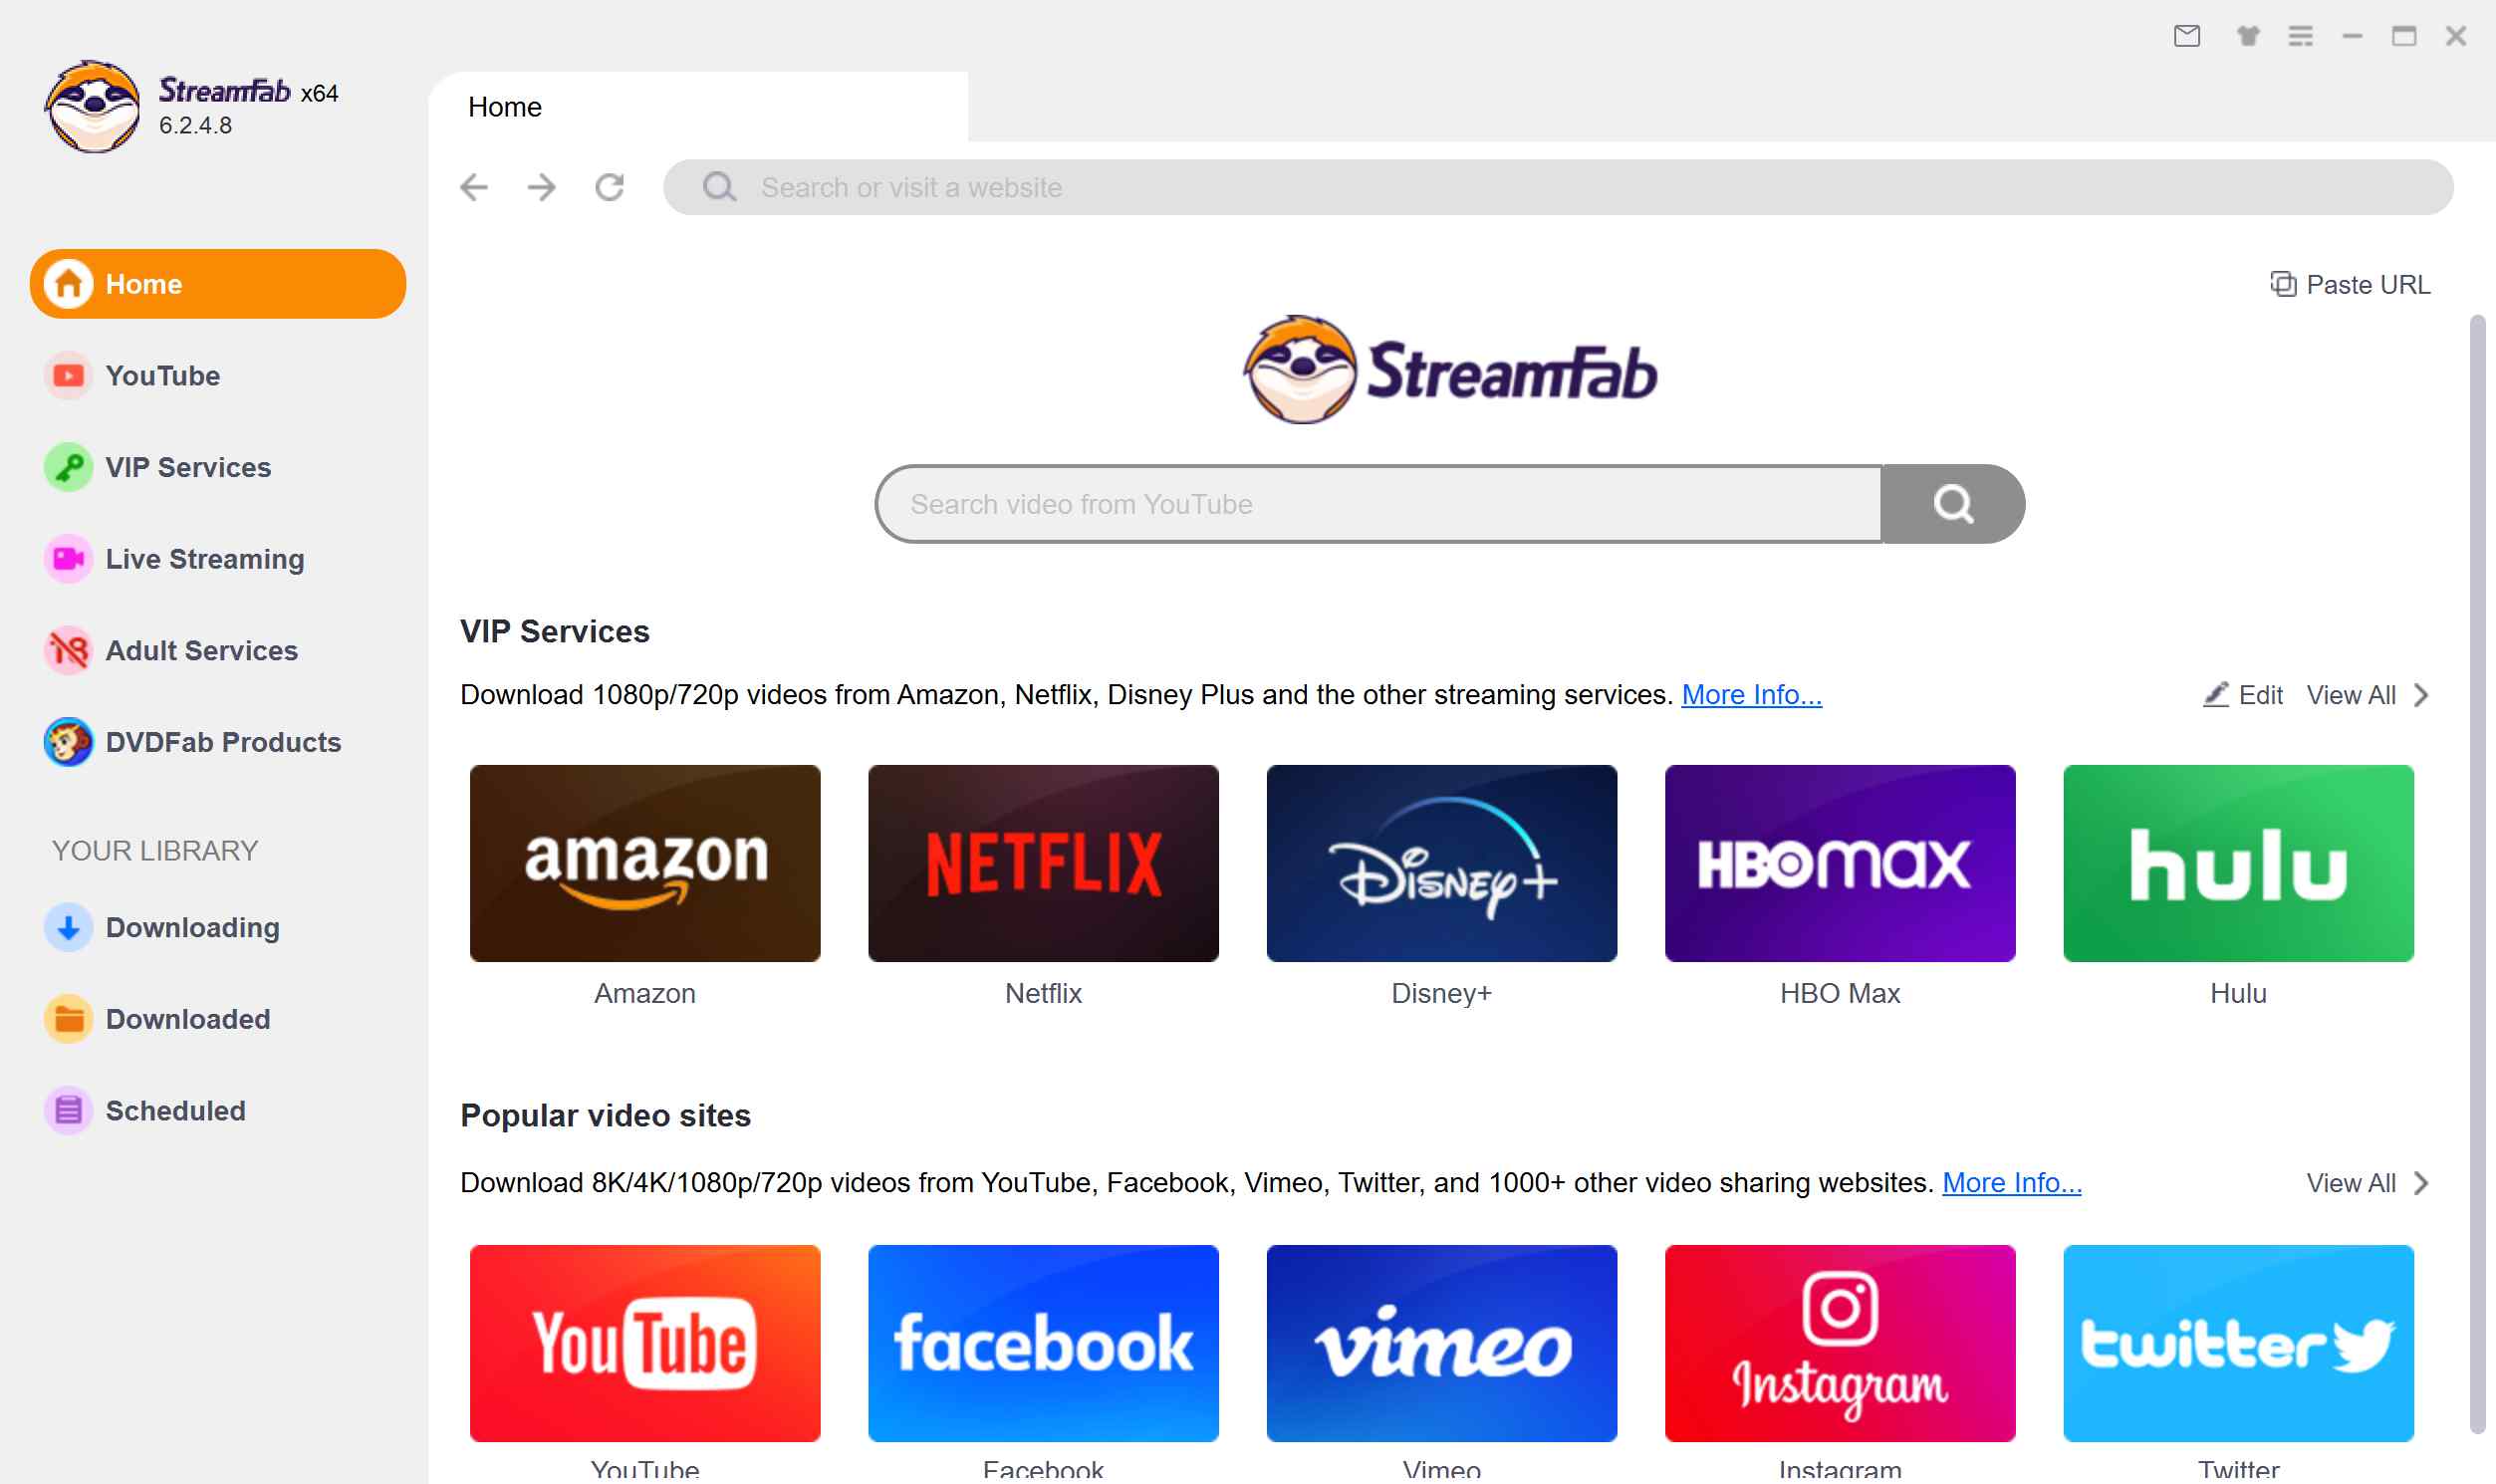Image resolution: width=2496 pixels, height=1484 pixels.
Task: Click the Paste URL control
Action: [2350, 284]
